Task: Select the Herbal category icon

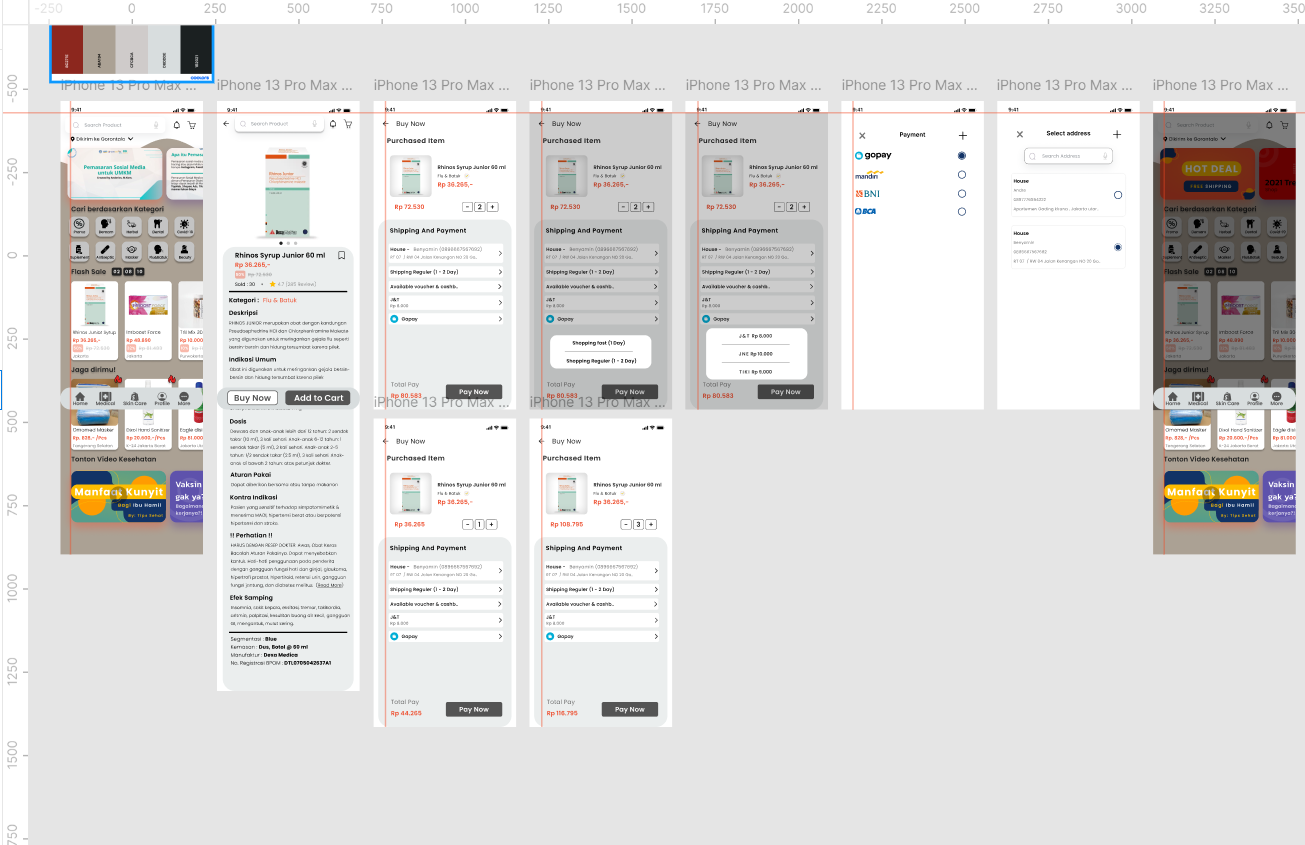Action: tap(132, 224)
